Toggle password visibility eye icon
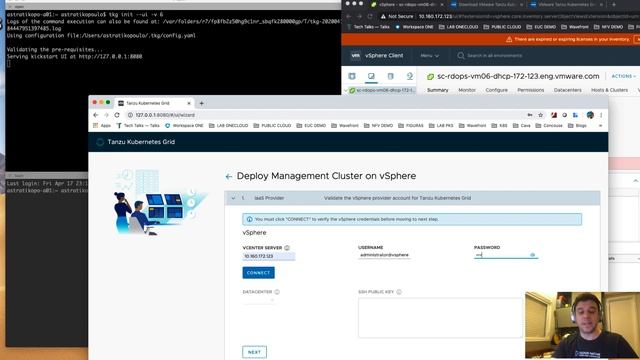The height and width of the screenshot is (360, 640). point(532,255)
